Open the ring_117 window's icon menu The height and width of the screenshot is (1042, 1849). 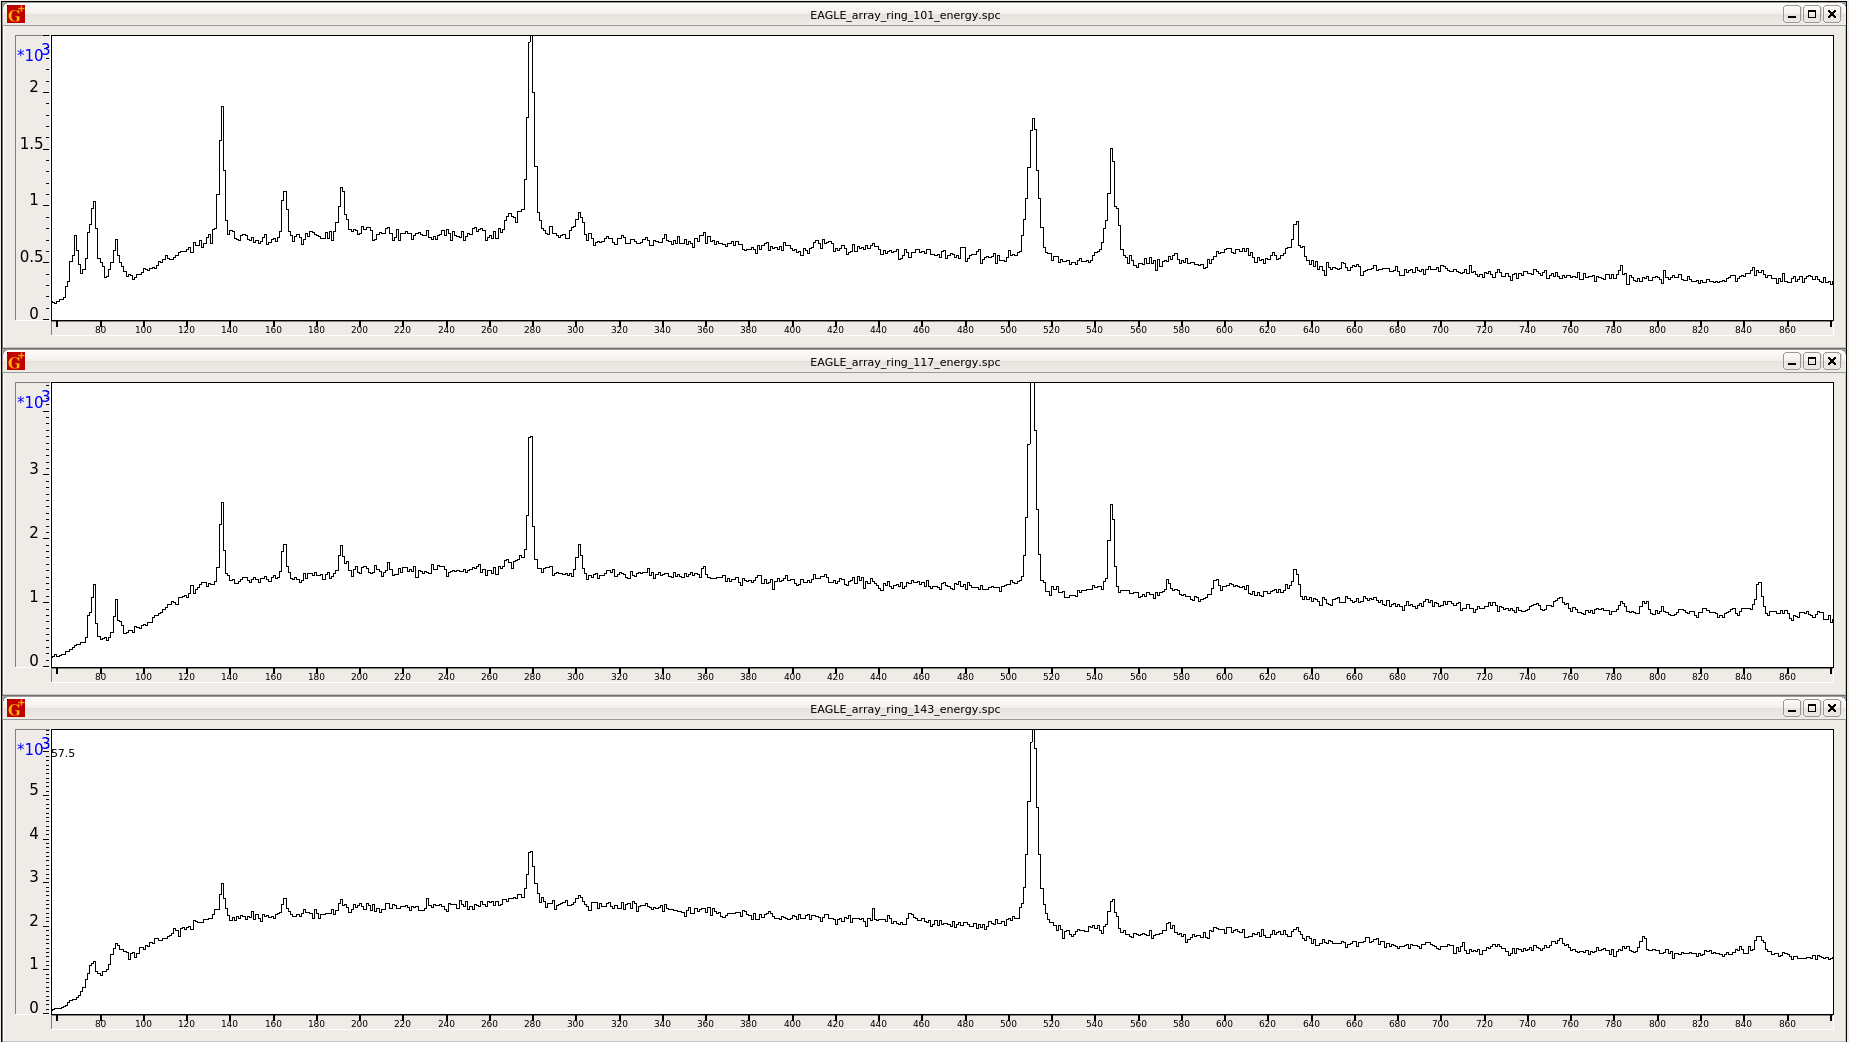[15, 361]
